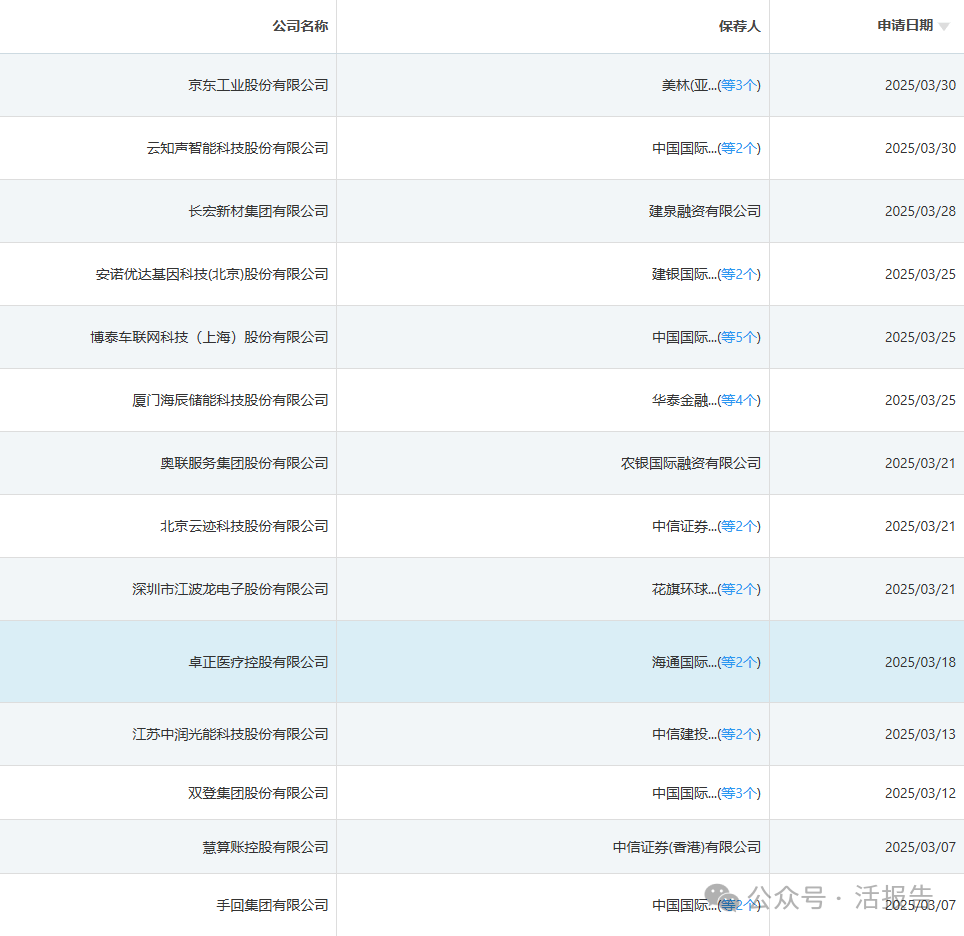964x936 pixels.
Task: Open 慧算账控股有限公司 entry
Action: click(x=265, y=847)
